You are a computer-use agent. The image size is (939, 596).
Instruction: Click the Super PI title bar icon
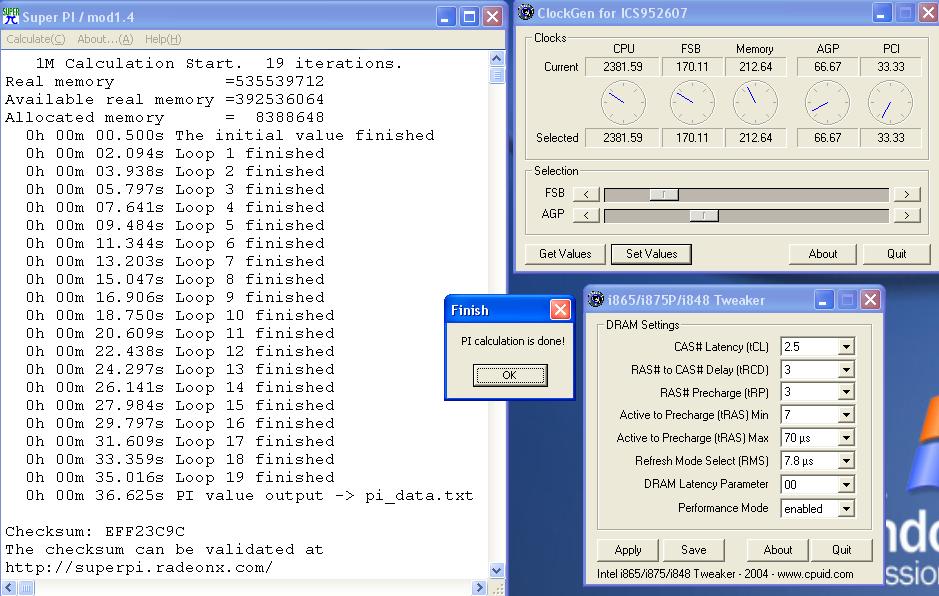pos(10,16)
